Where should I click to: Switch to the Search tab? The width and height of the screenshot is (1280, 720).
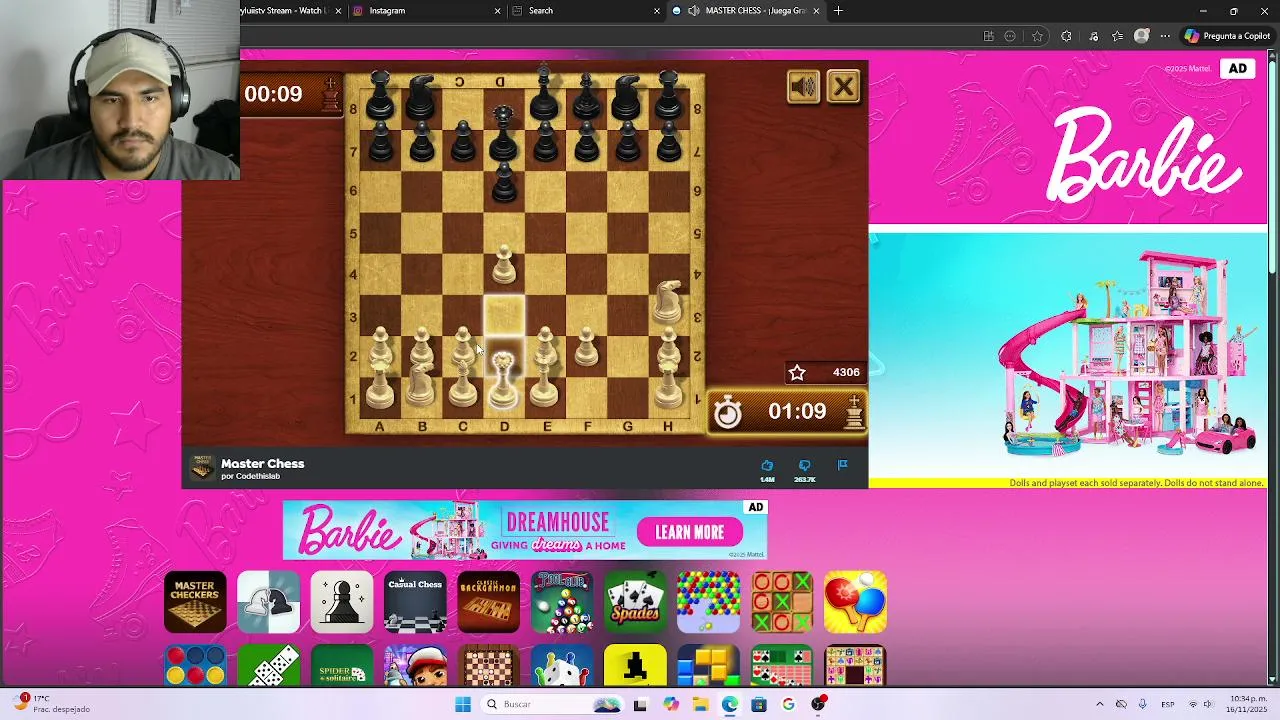587,11
